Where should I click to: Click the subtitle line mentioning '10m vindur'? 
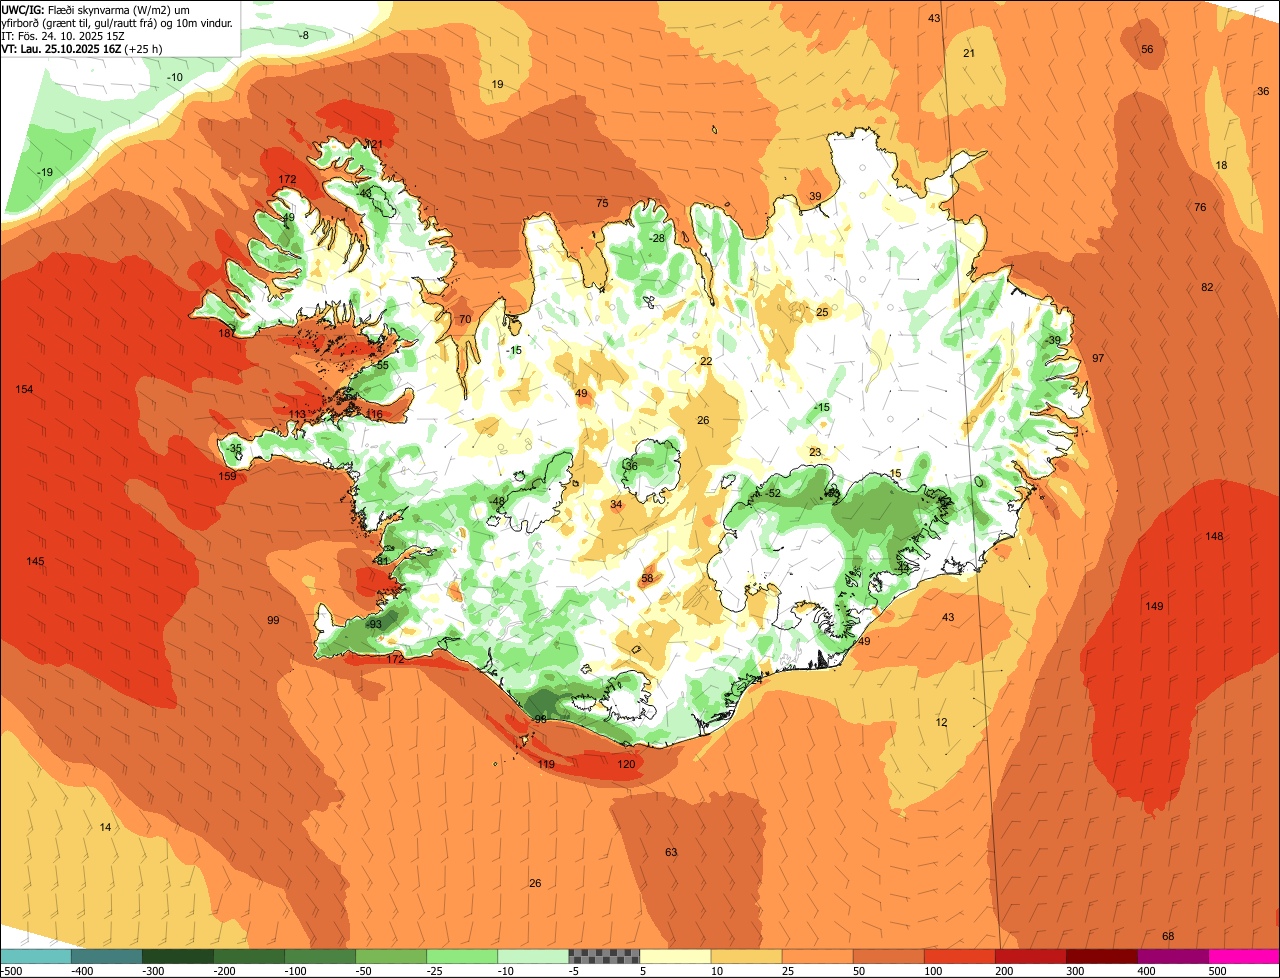(x=118, y=22)
